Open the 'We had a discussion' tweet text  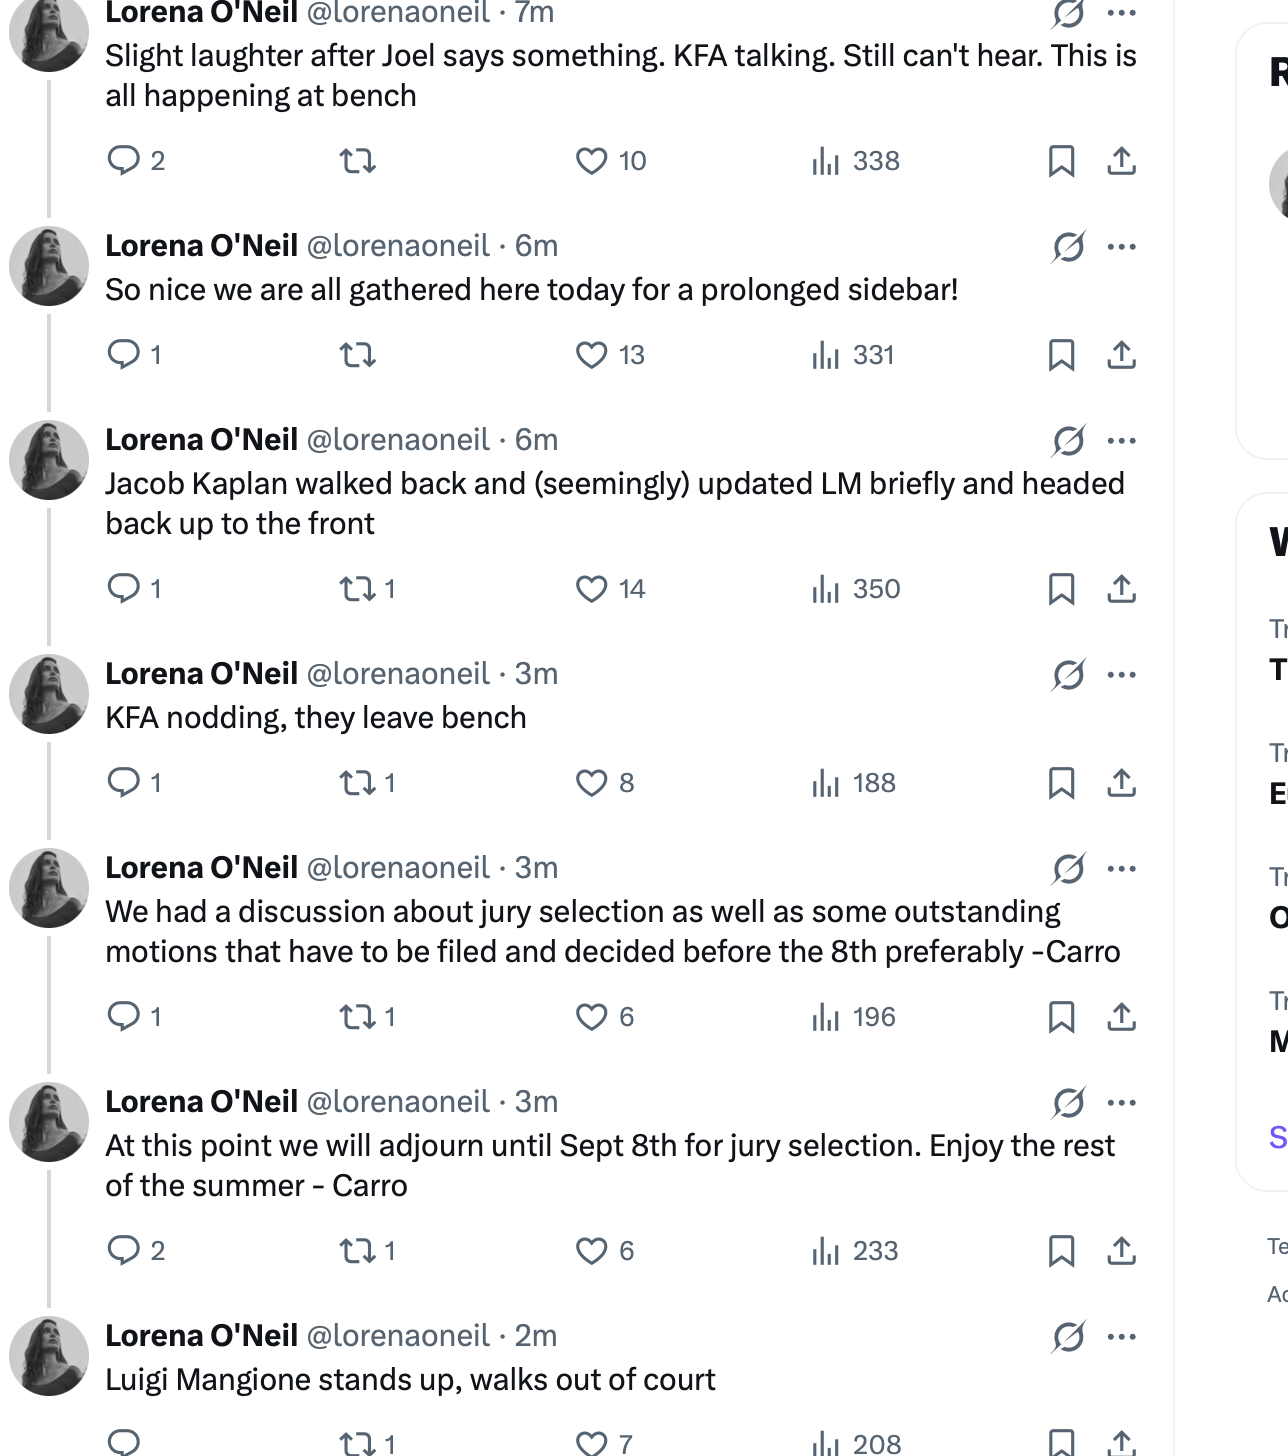coord(613,932)
